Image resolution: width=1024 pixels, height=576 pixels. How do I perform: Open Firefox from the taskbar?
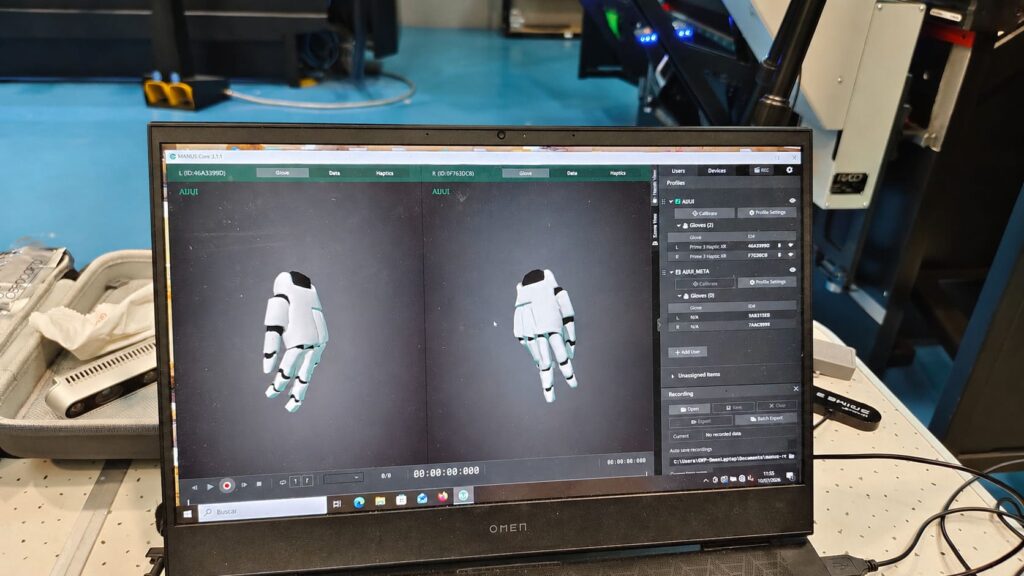pyautogui.click(x=443, y=497)
